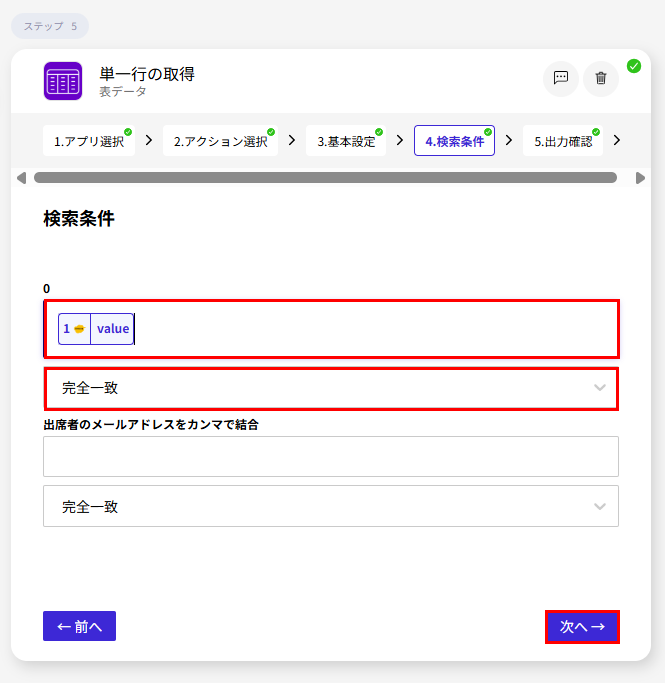Viewport: 665px width, 683px height.
Task: Click chevron between アクション選択 and 基本設定
Action: coord(292,140)
